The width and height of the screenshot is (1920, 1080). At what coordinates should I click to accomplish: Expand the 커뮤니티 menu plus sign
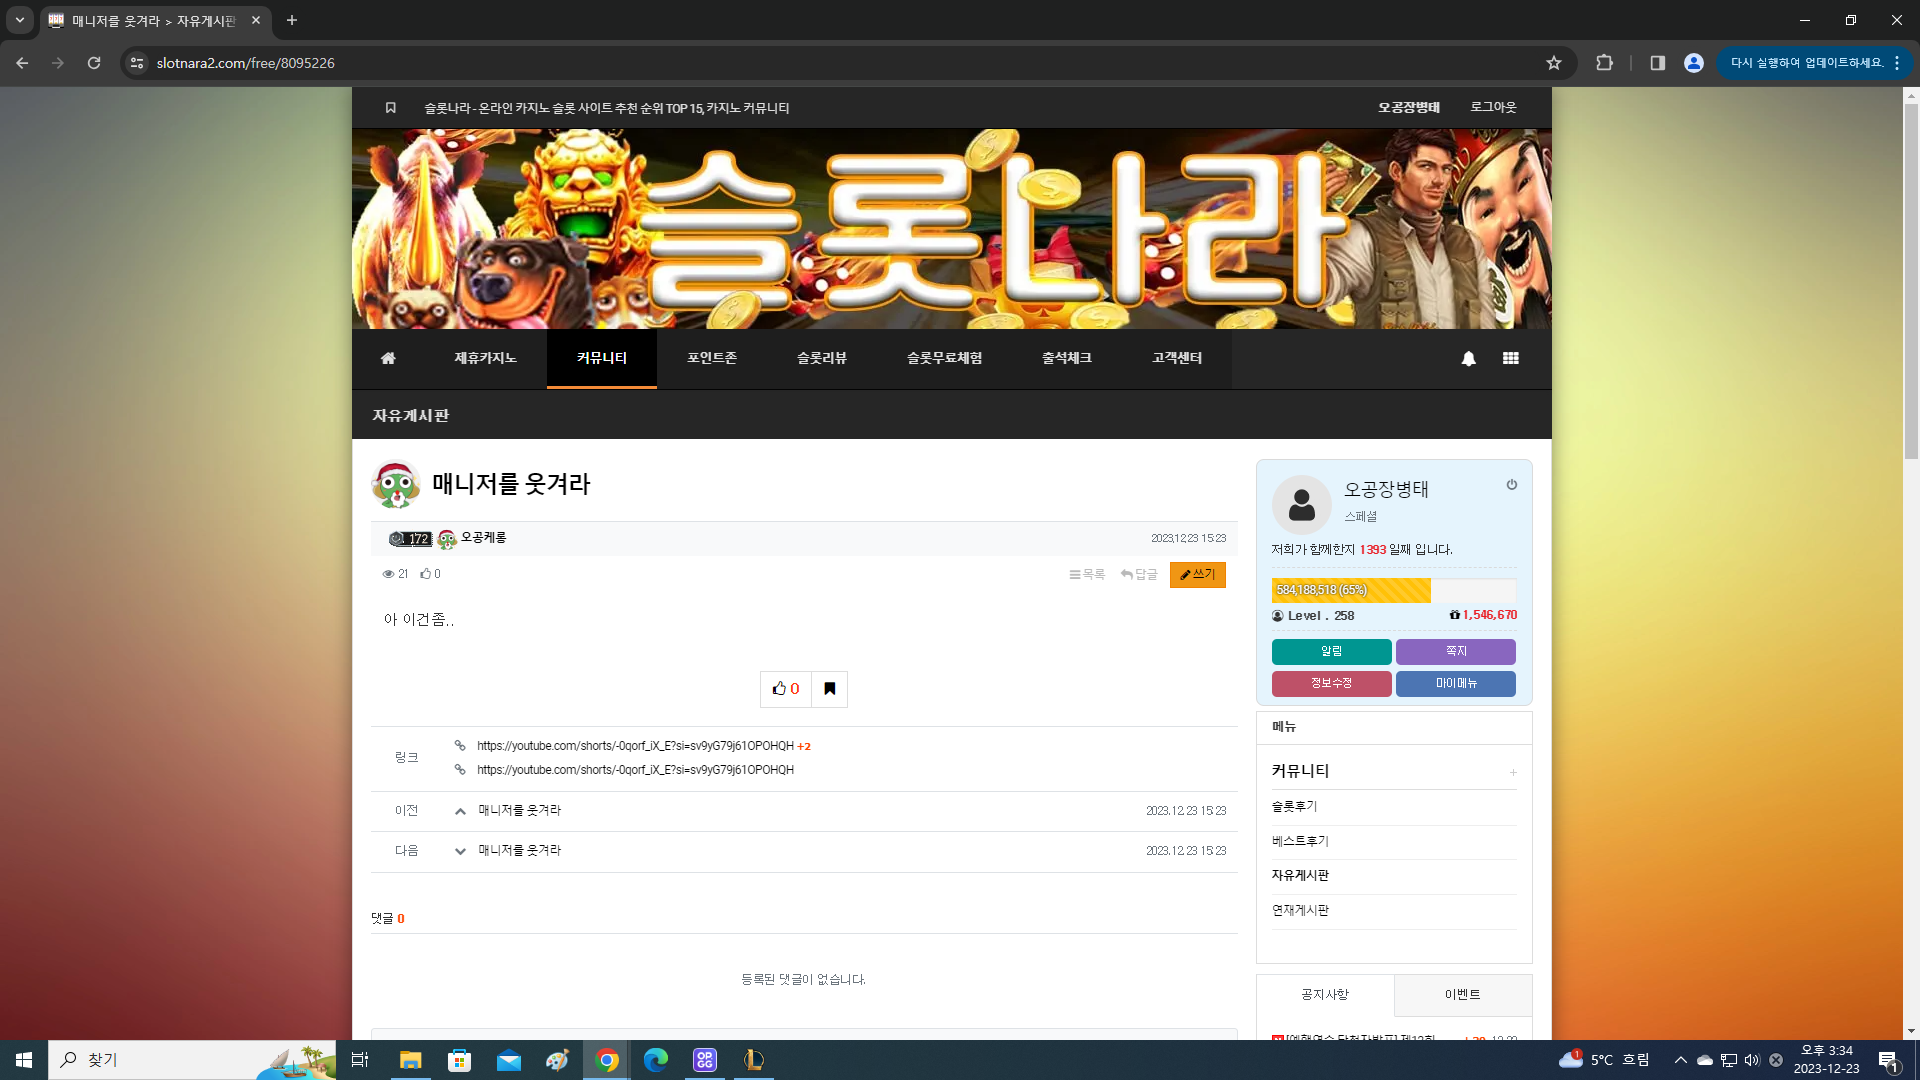tap(1513, 772)
